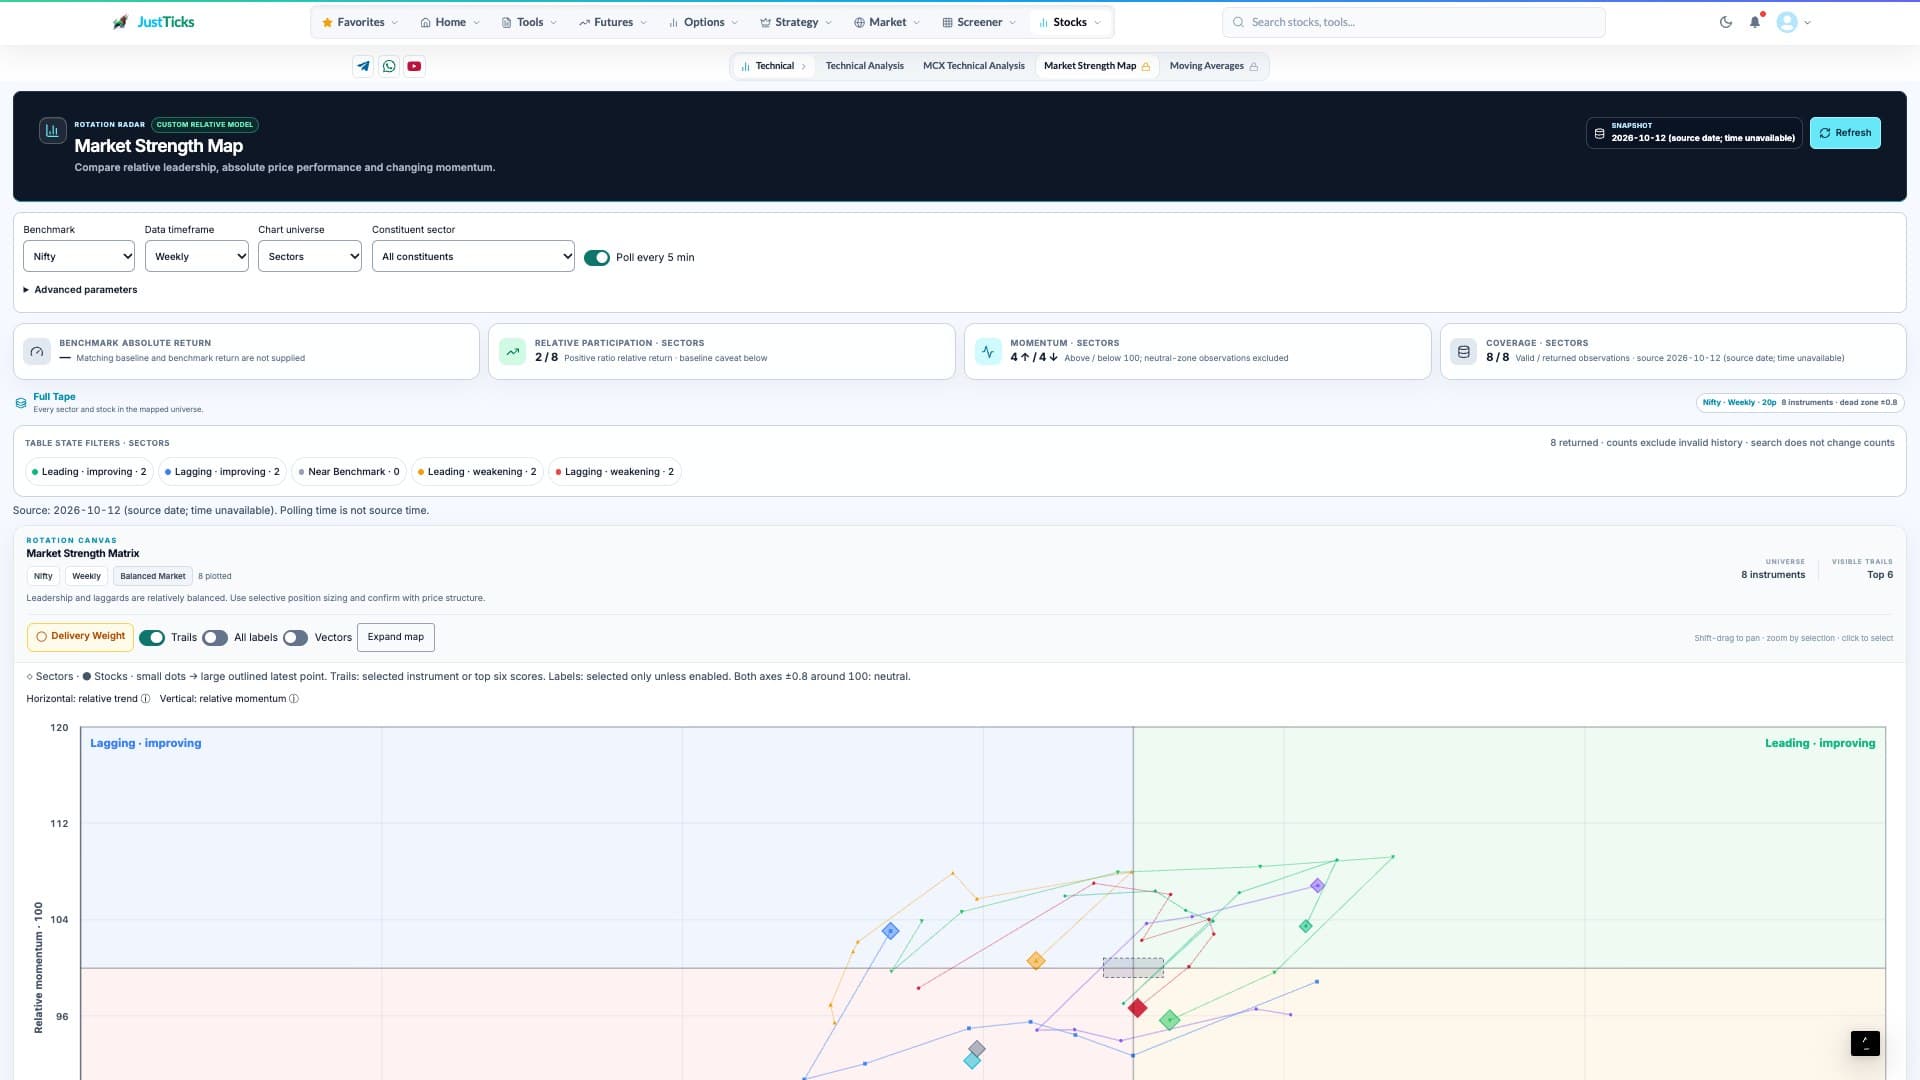1920x1080 pixels.
Task: Open the WhatsApp icon link
Action: pyautogui.click(x=389, y=66)
